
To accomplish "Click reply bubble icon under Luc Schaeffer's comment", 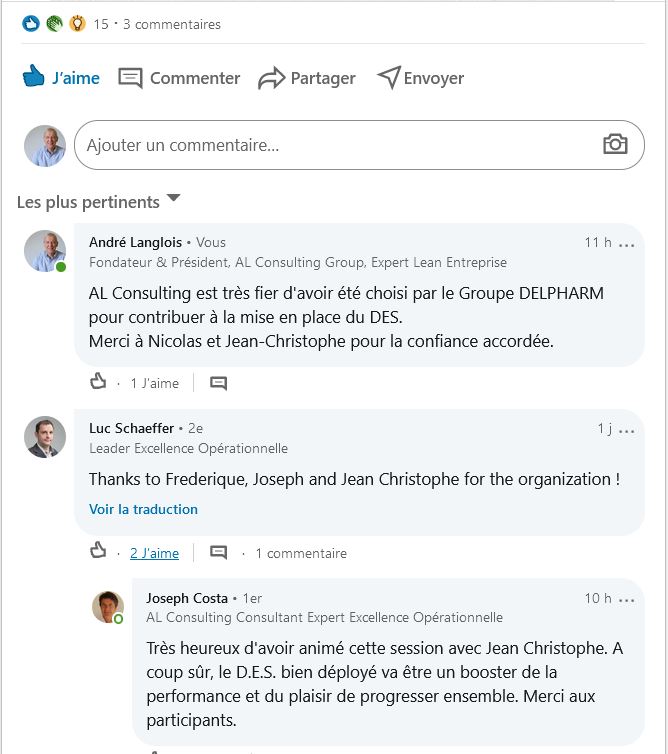I will 218,552.
